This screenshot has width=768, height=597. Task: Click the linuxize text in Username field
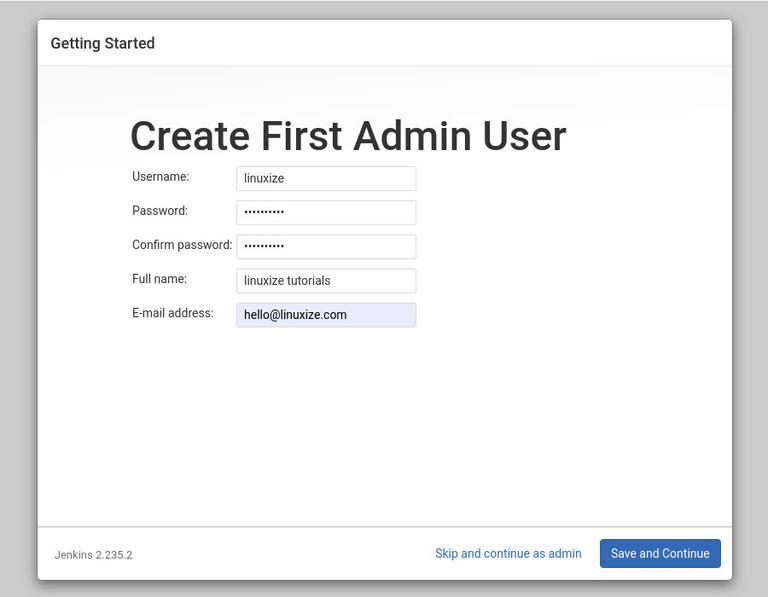pyautogui.click(x=264, y=178)
